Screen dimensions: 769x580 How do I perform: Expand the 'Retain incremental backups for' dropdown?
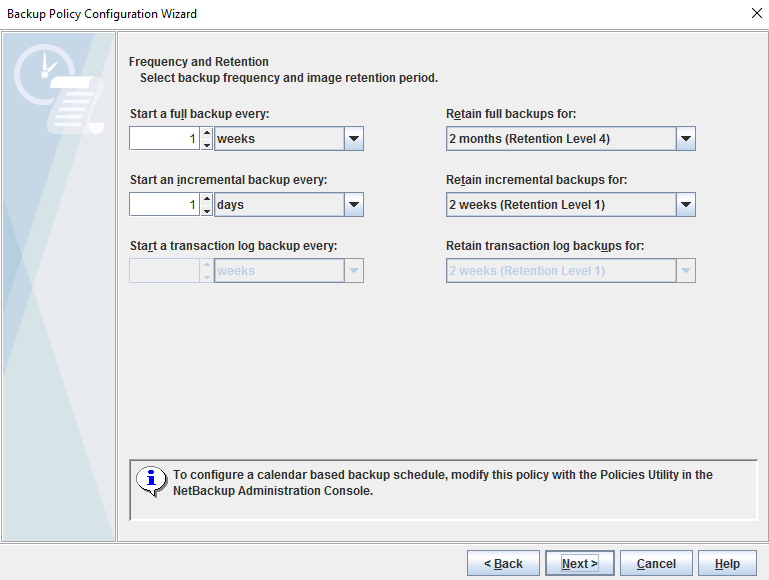tap(685, 205)
